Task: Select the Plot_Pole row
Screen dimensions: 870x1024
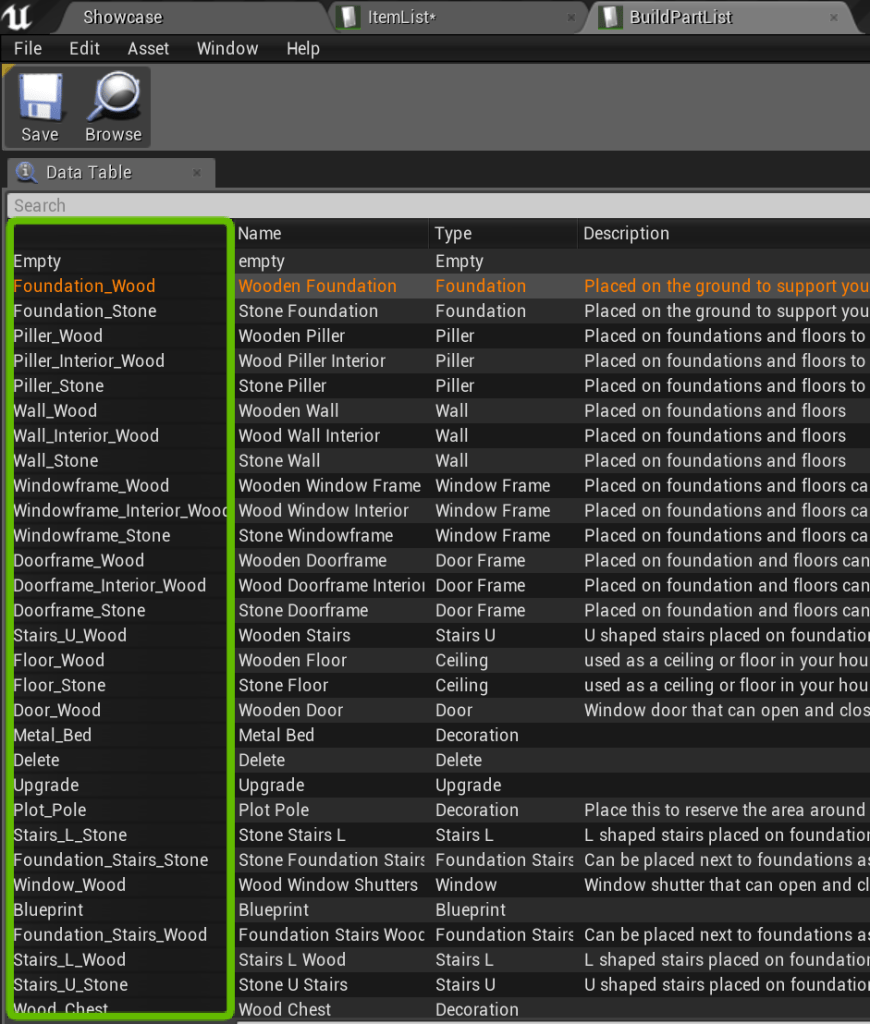Action: click(x=50, y=810)
